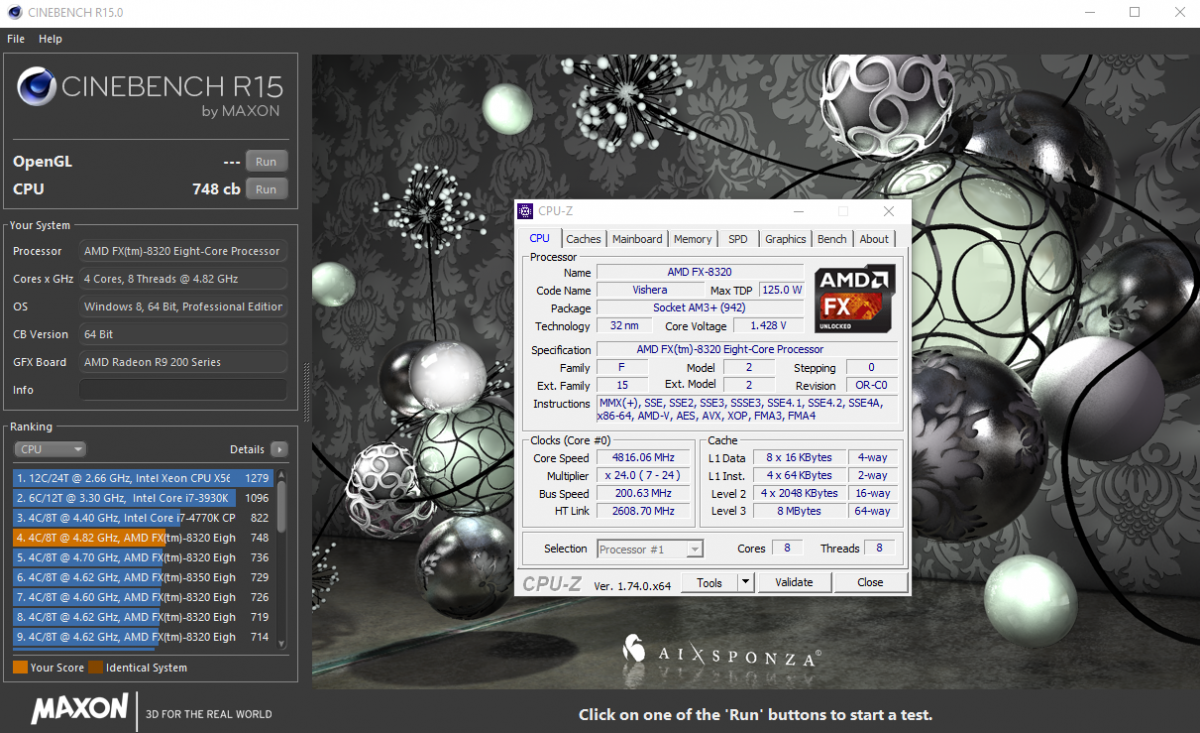
Task: Select the FX-8350 ranking row scoring 729
Action: (143, 577)
